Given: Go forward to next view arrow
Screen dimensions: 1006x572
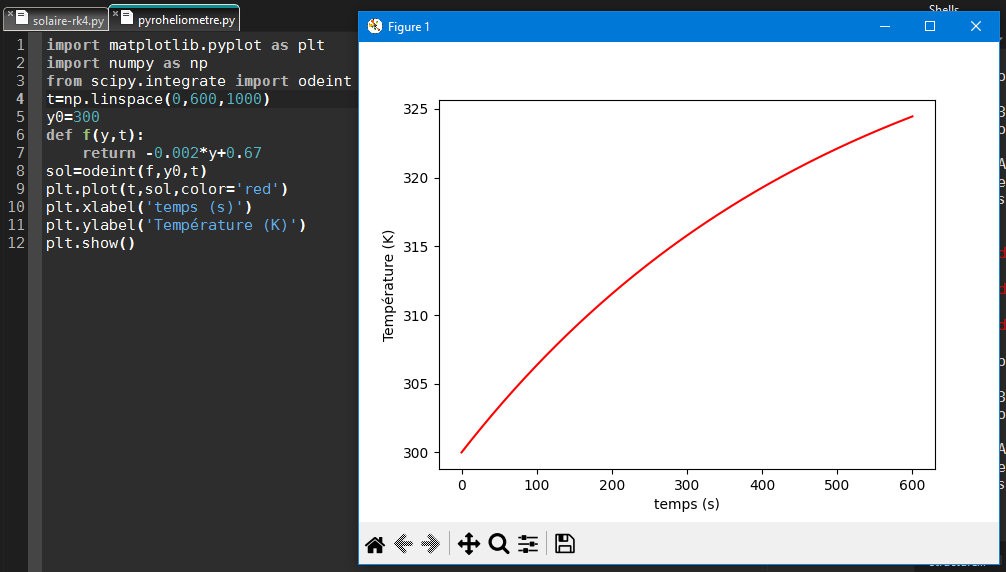Looking at the screenshot, I should pyautogui.click(x=431, y=544).
